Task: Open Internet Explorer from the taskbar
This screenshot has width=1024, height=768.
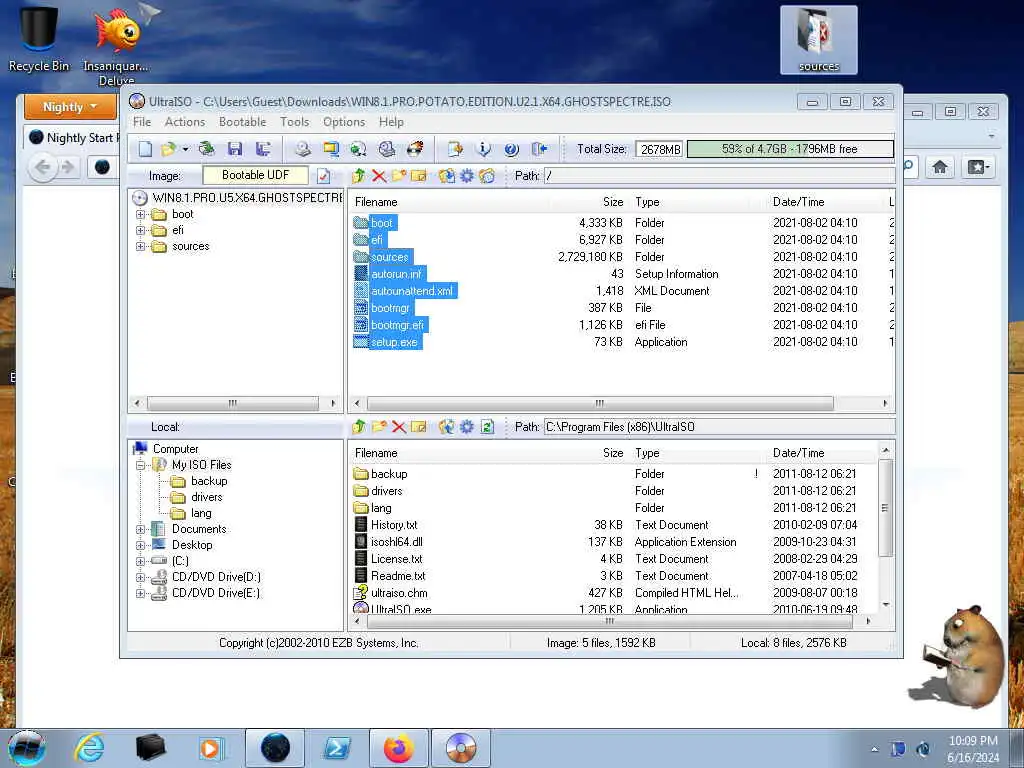Action: click(x=89, y=748)
